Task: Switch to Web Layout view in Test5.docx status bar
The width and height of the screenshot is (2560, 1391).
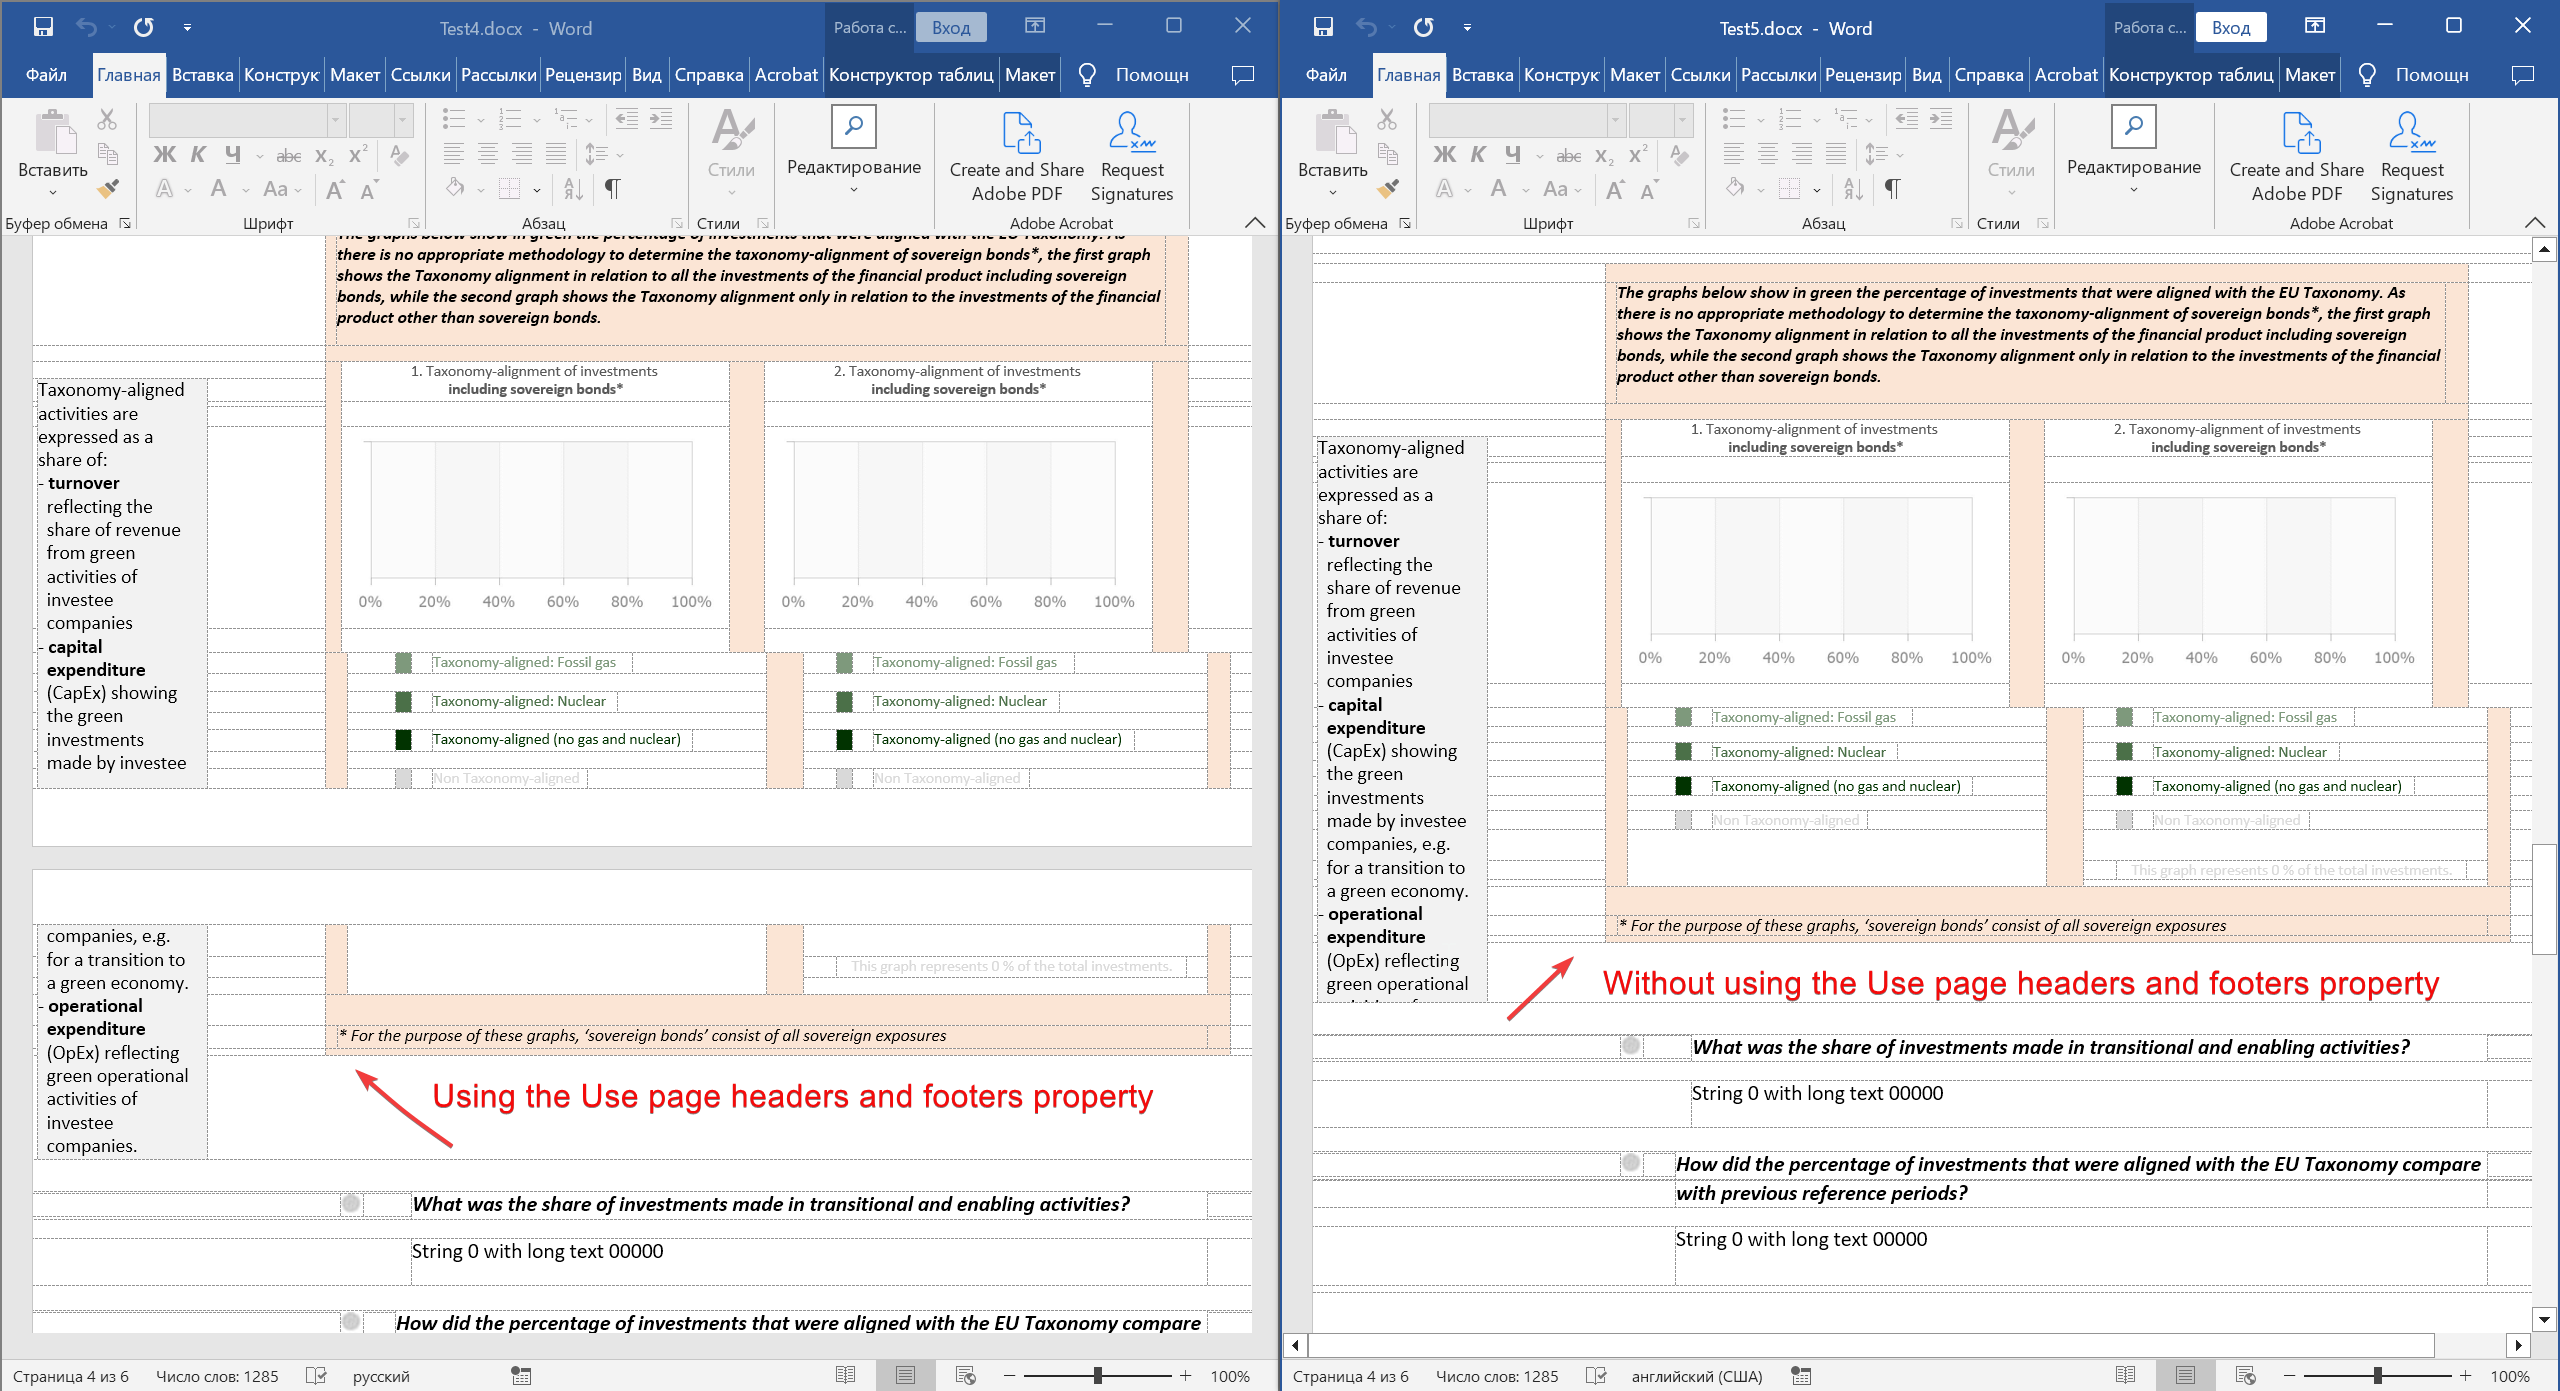Action: click(2246, 1376)
